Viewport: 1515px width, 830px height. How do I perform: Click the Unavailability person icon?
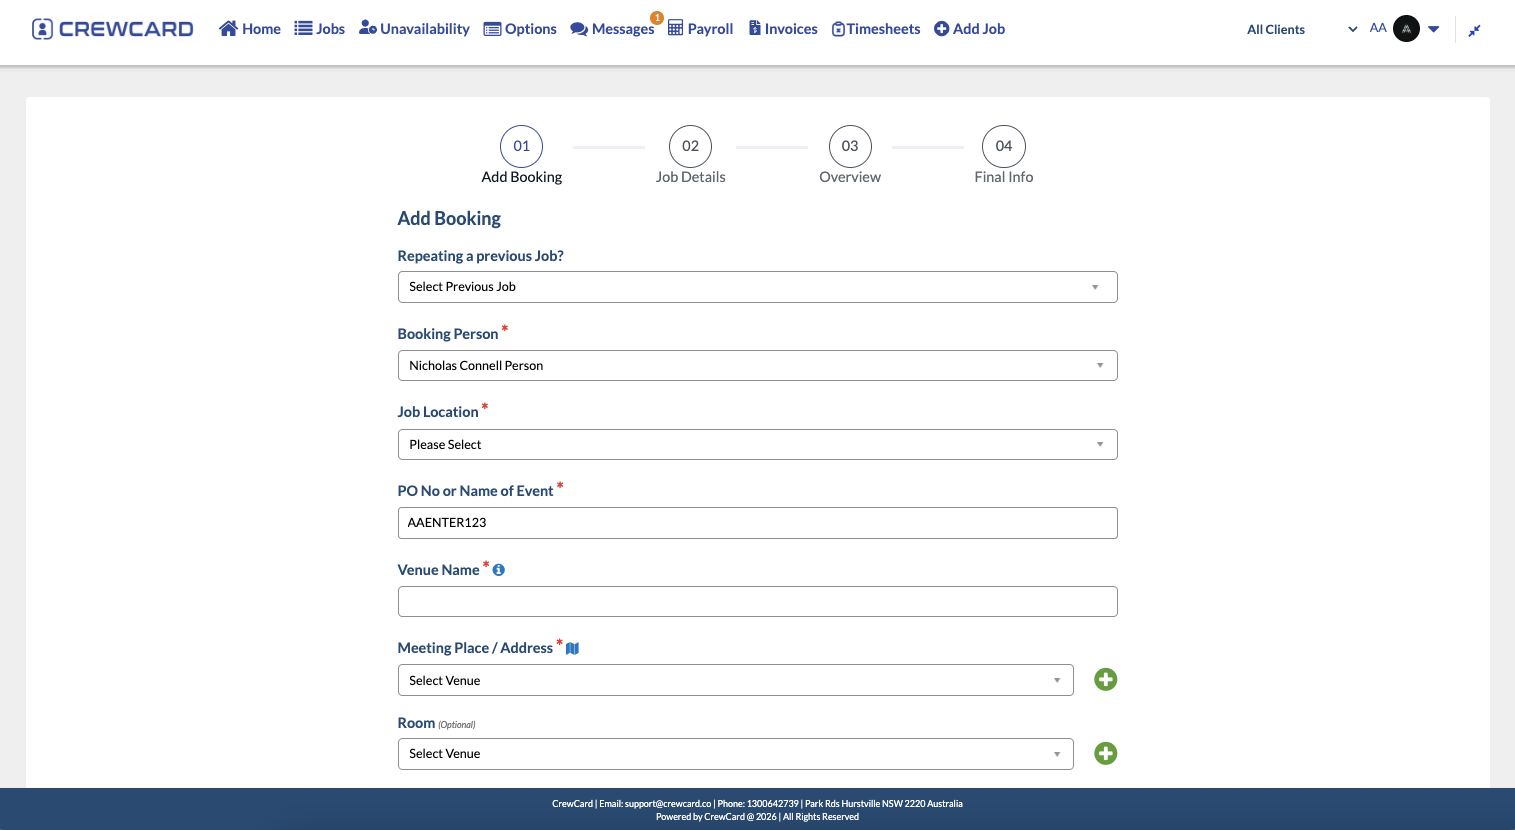368,28
